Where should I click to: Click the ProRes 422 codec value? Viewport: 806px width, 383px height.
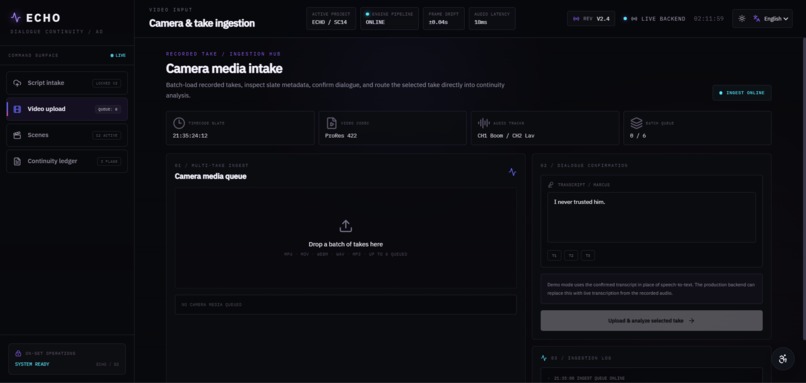click(341, 136)
